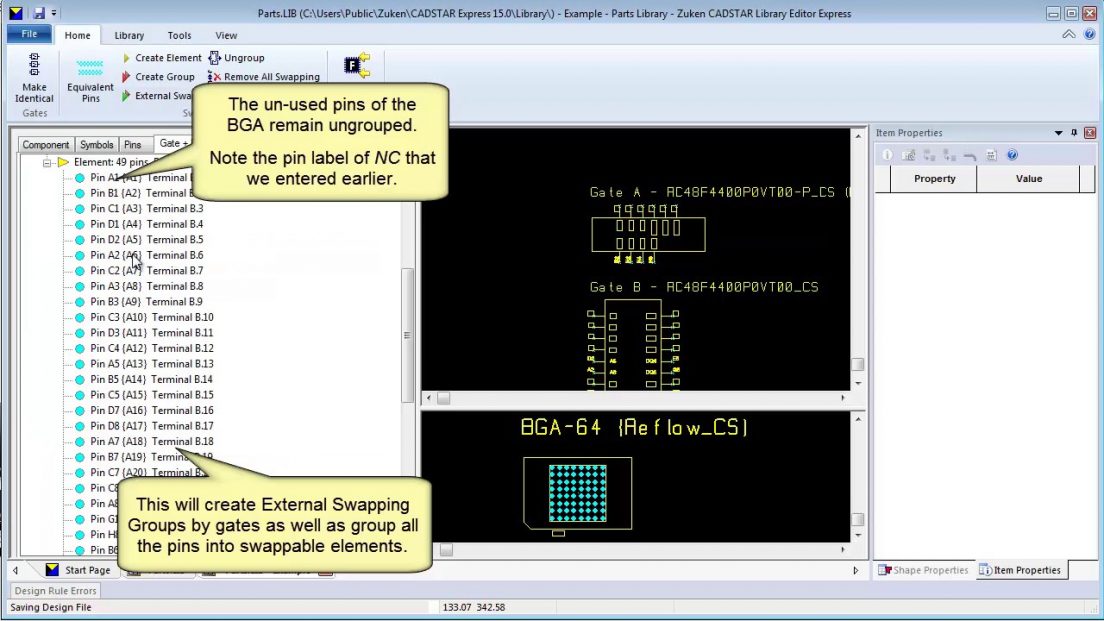Activate the Create Element tool
The height and width of the screenshot is (621, 1104).
pyautogui.click(x=166, y=57)
